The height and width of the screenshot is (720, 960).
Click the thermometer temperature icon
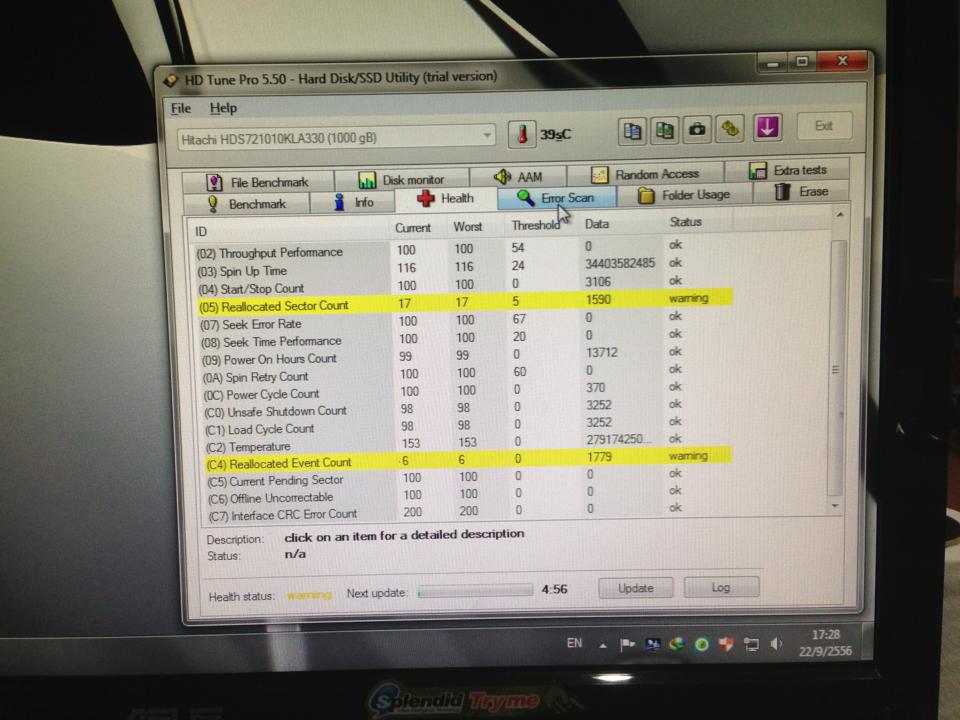click(522, 133)
